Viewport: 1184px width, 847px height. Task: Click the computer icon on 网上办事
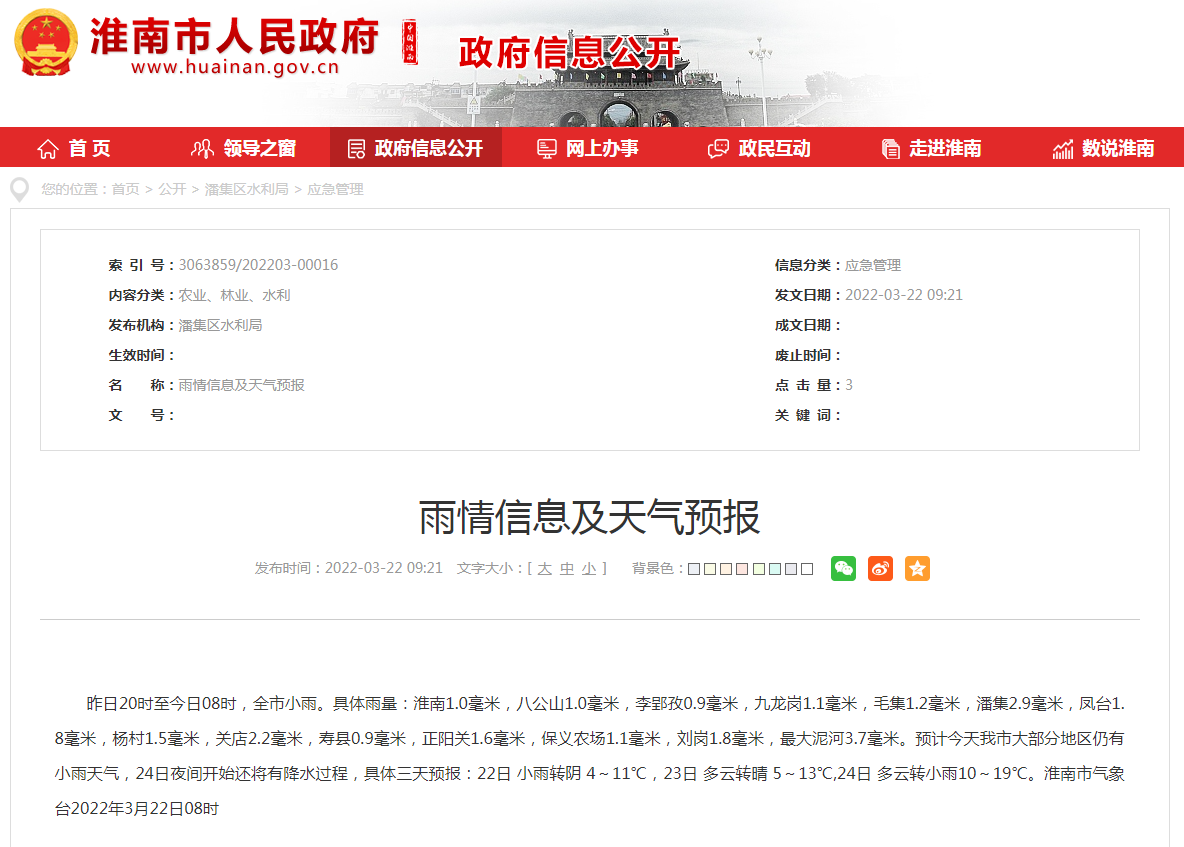coord(545,147)
